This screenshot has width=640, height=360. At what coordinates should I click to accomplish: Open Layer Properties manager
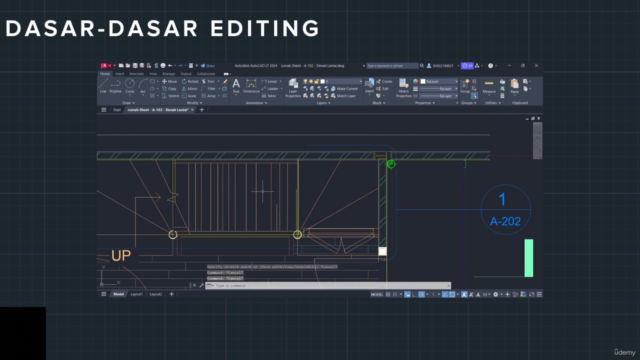(293, 88)
